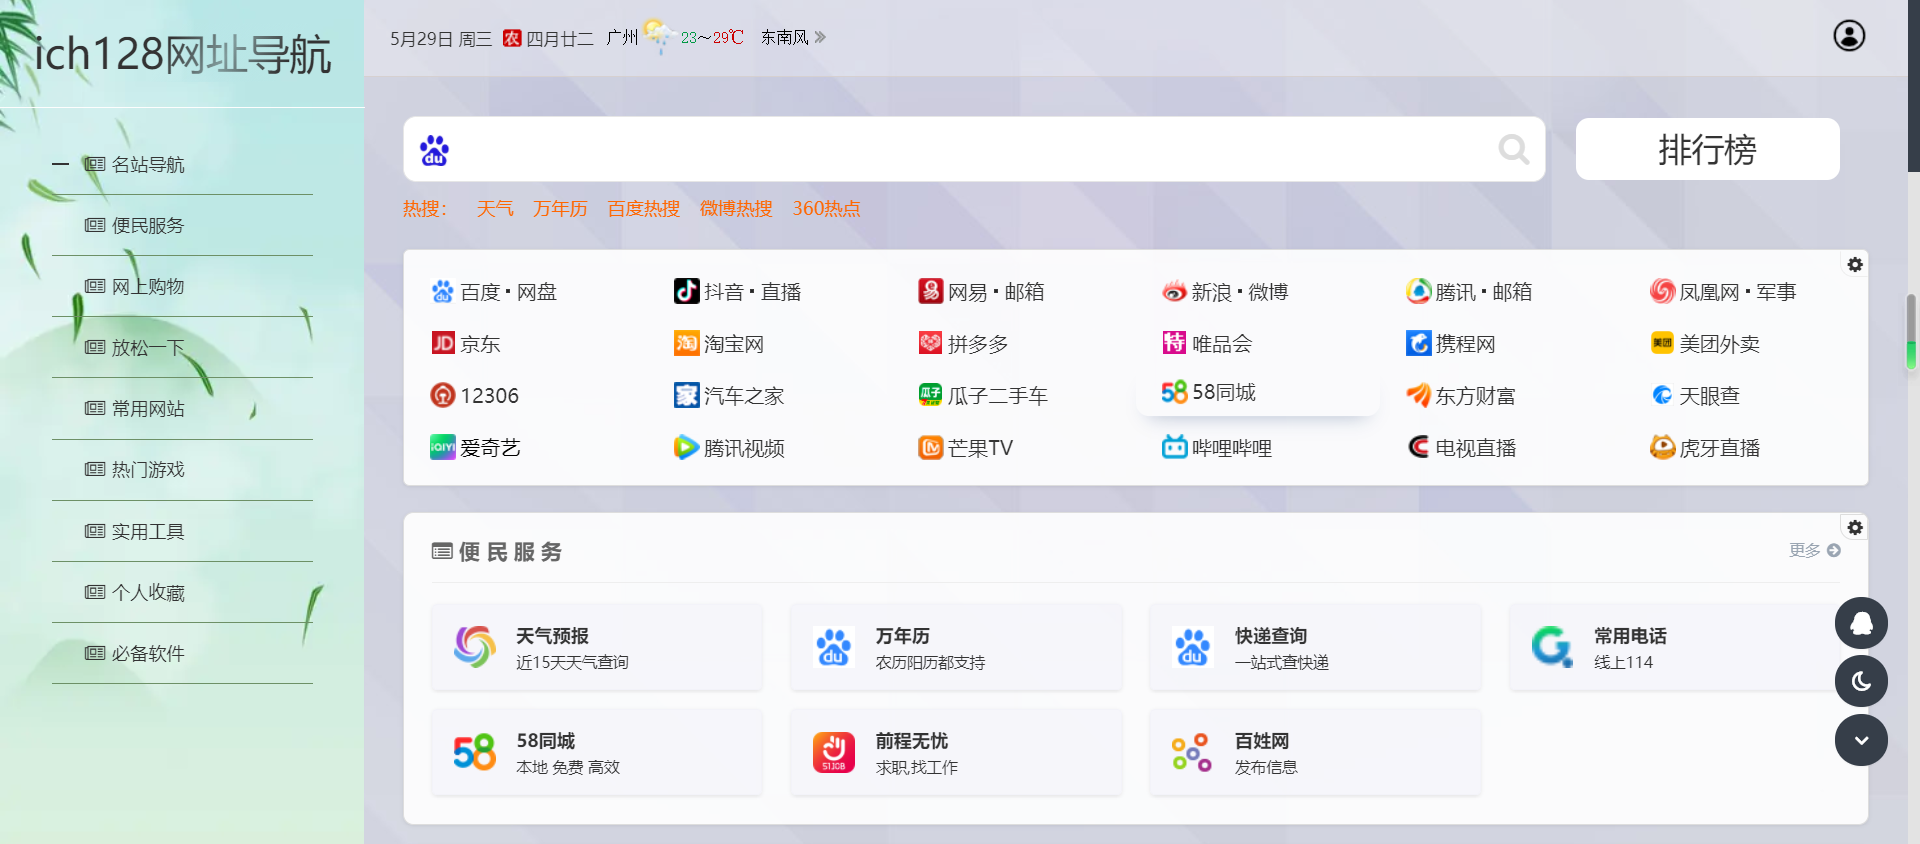Open settings gear on 便民服务 panel

click(1855, 527)
